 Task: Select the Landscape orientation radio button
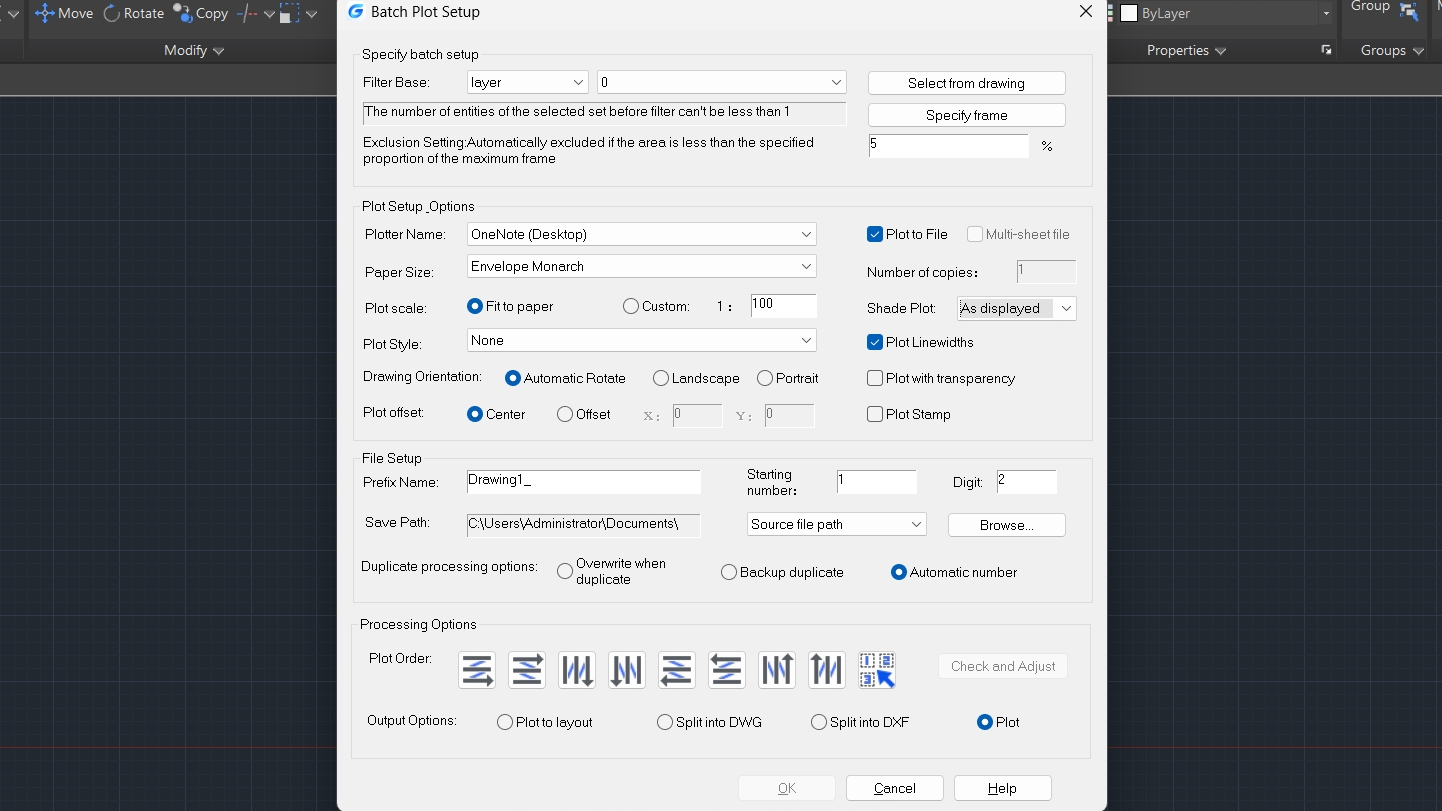[x=660, y=378]
